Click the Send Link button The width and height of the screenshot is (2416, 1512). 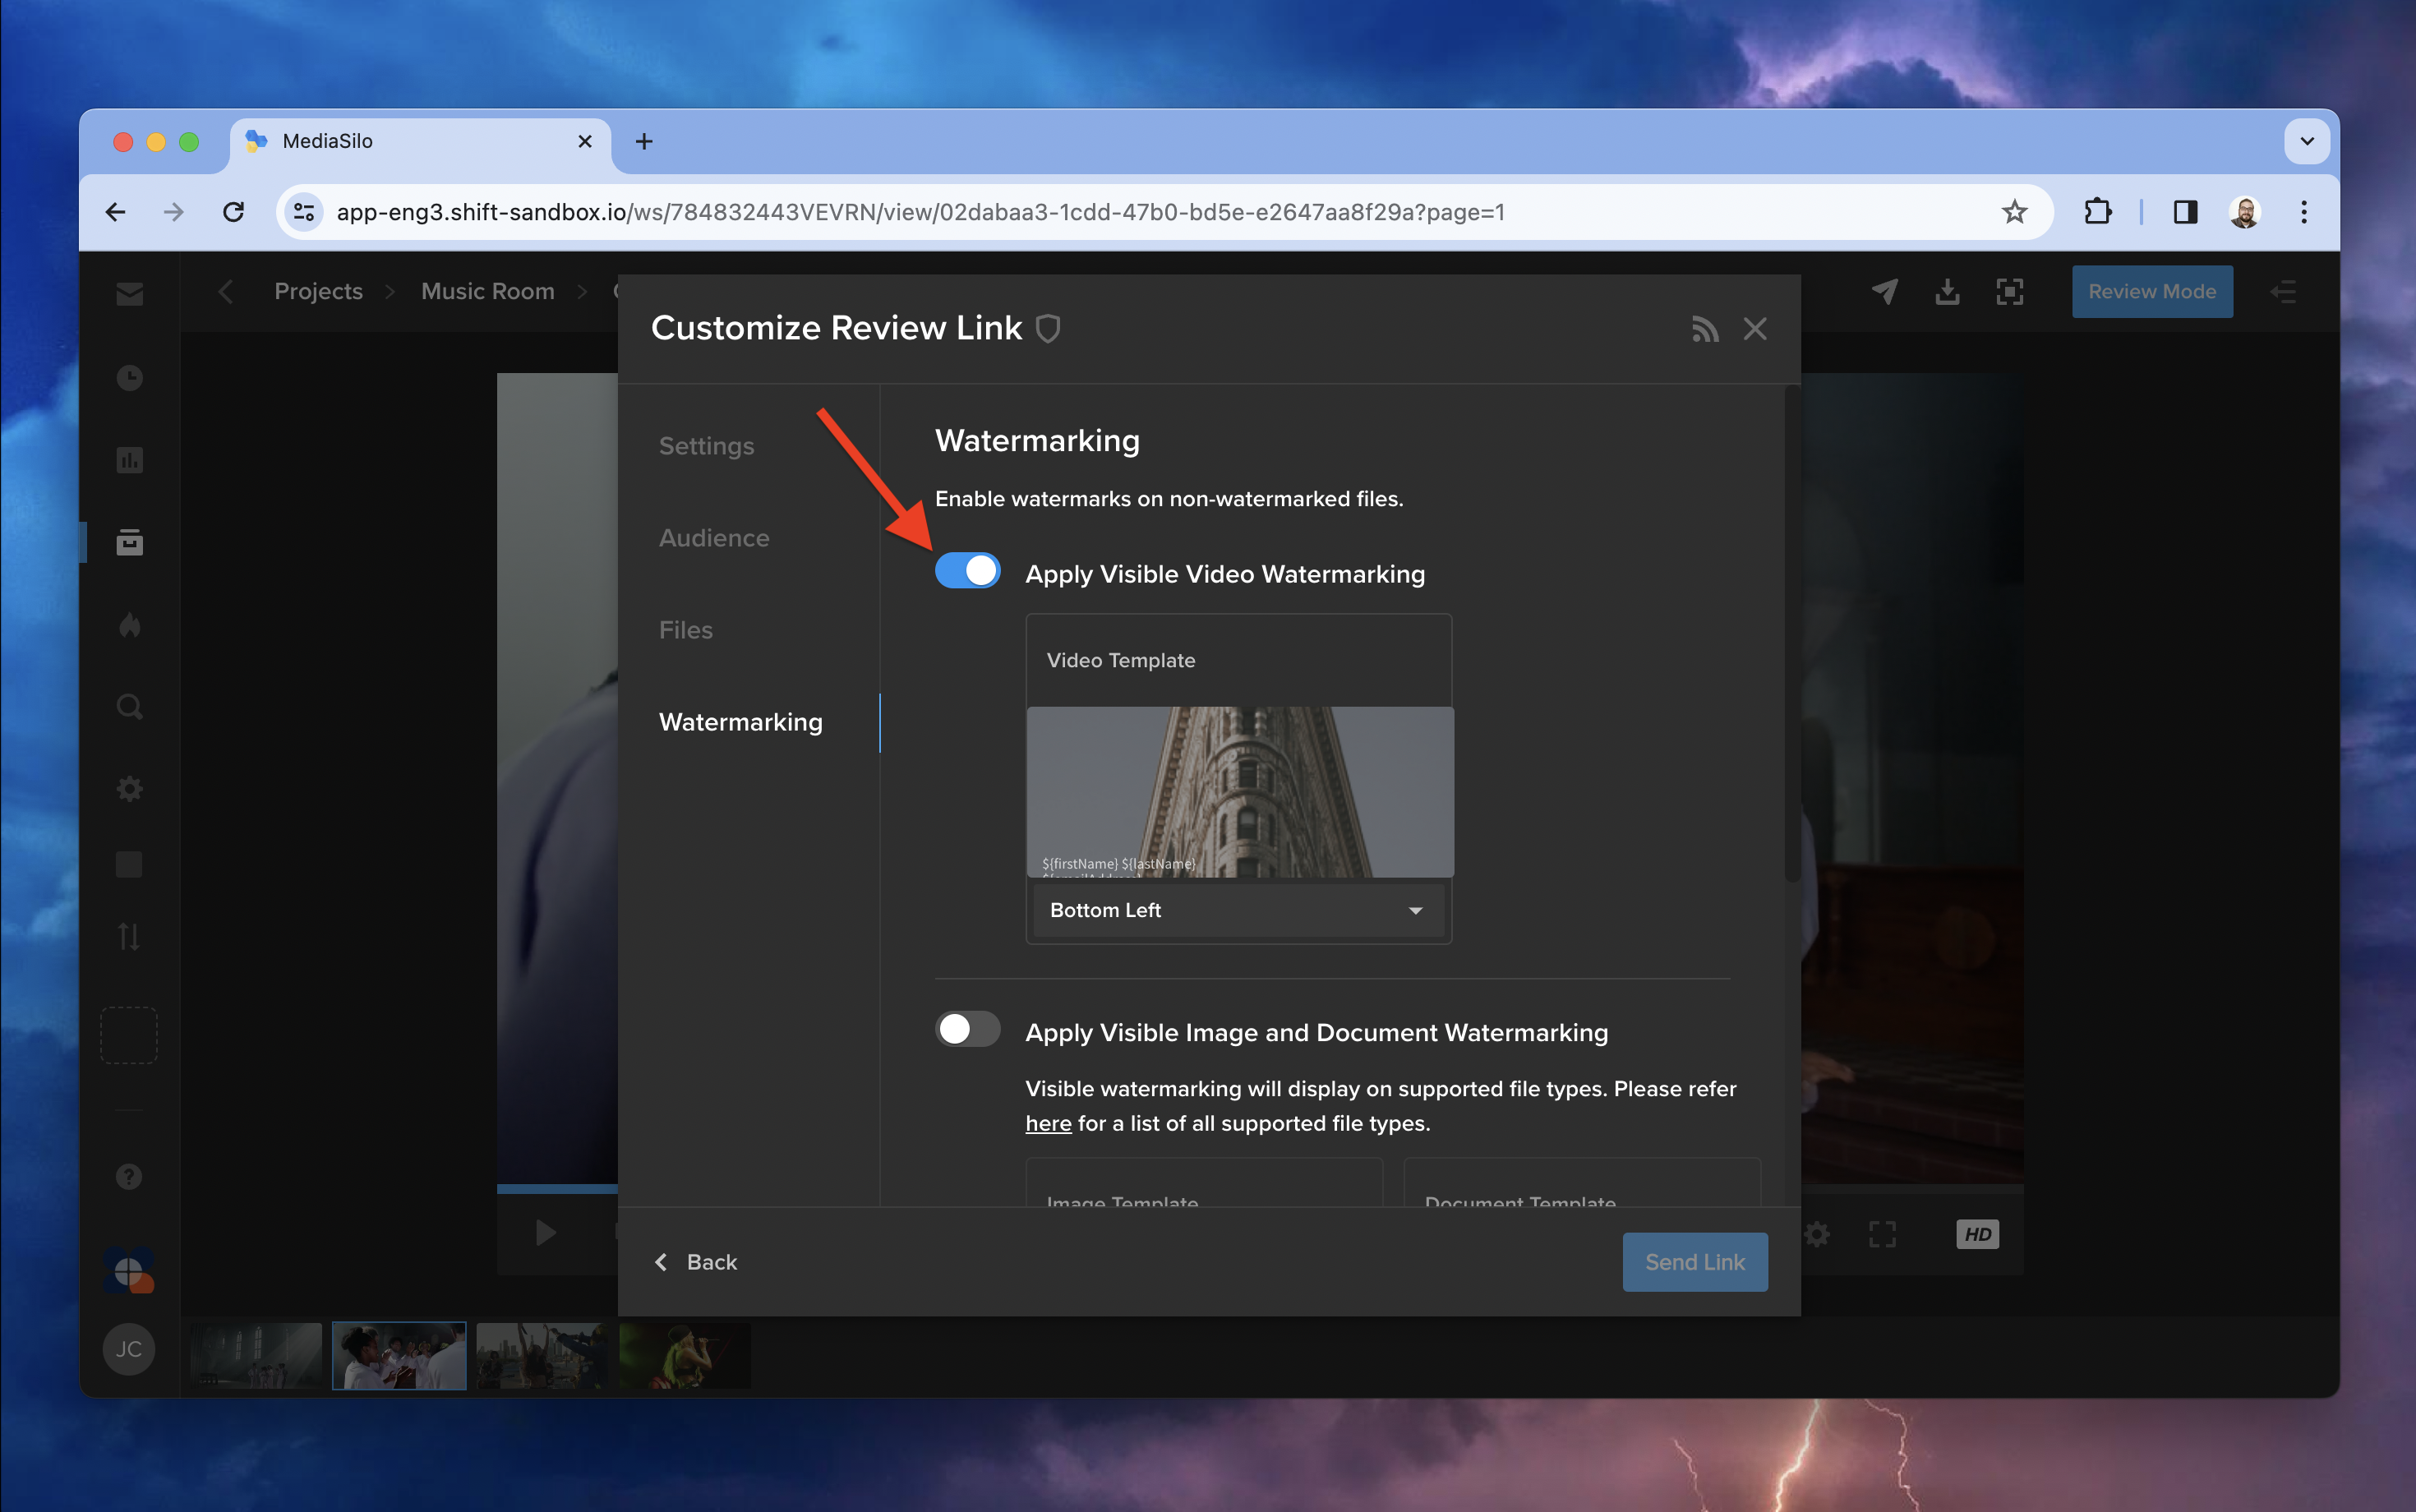point(1695,1262)
